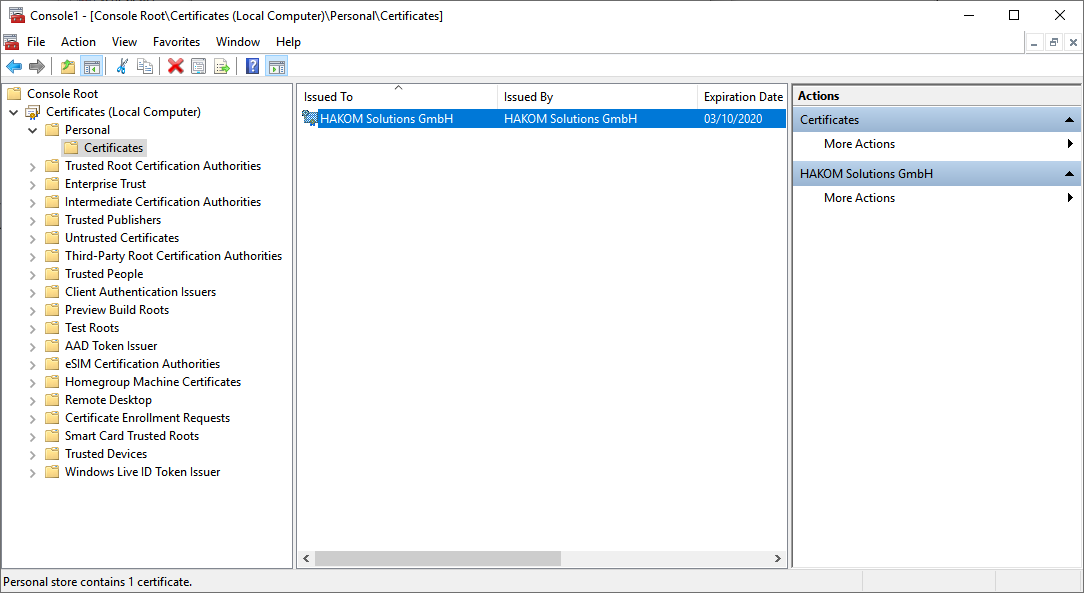Delete certificate with red X icon
Screen dimensions: 1084x593
pos(176,67)
